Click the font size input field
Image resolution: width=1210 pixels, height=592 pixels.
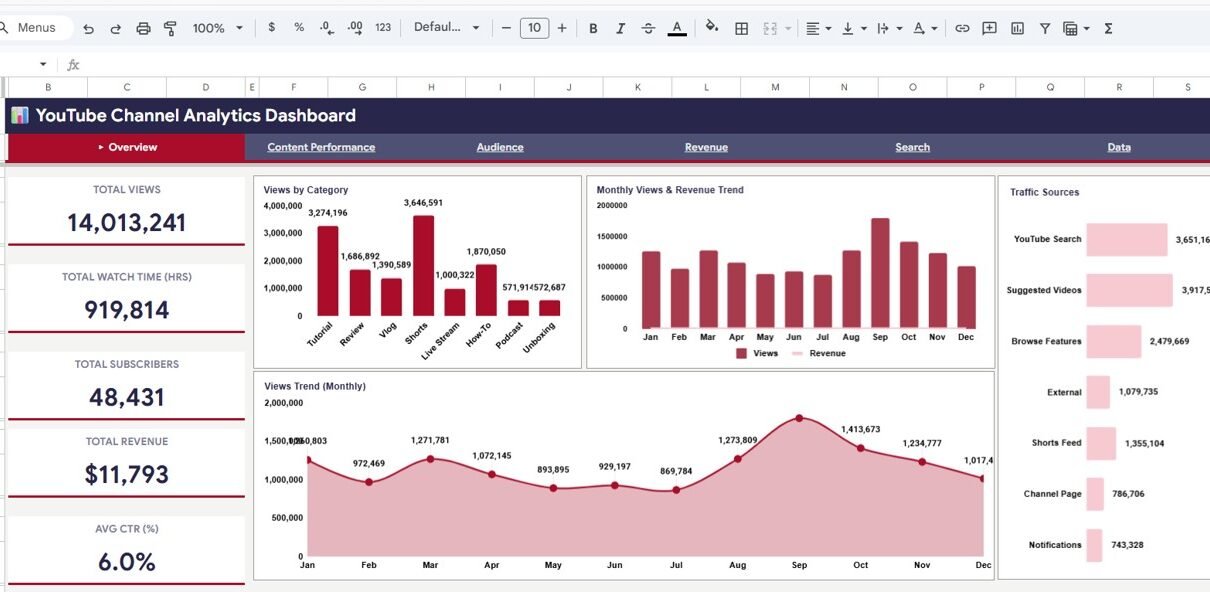tap(534, 28)
